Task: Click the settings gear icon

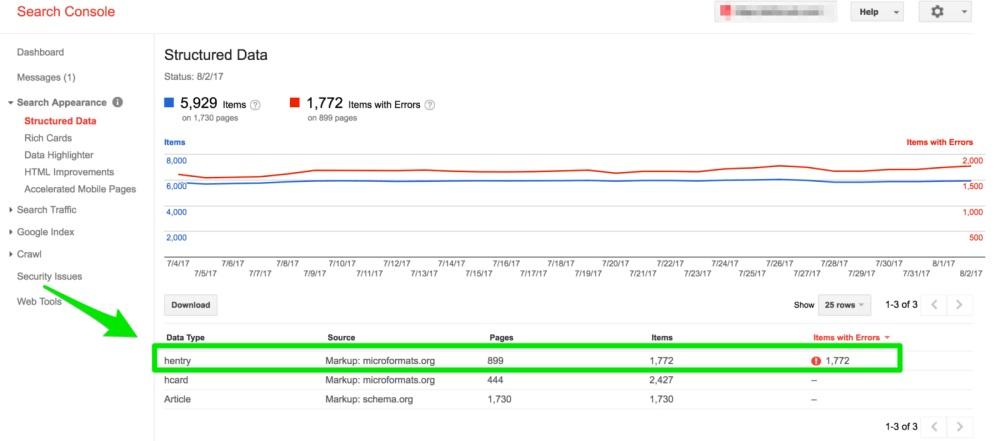Action: pyautogui.click(x=939, y=12)
